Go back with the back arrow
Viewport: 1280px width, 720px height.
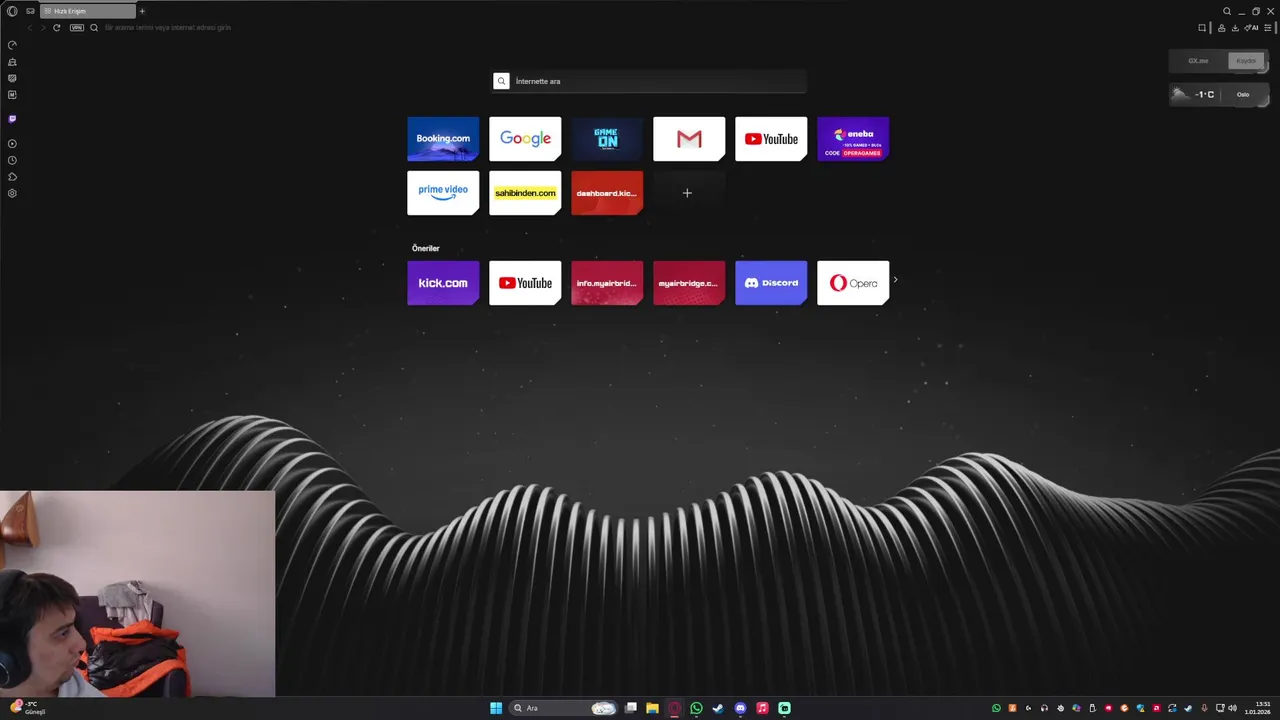[x=30, y=27]
